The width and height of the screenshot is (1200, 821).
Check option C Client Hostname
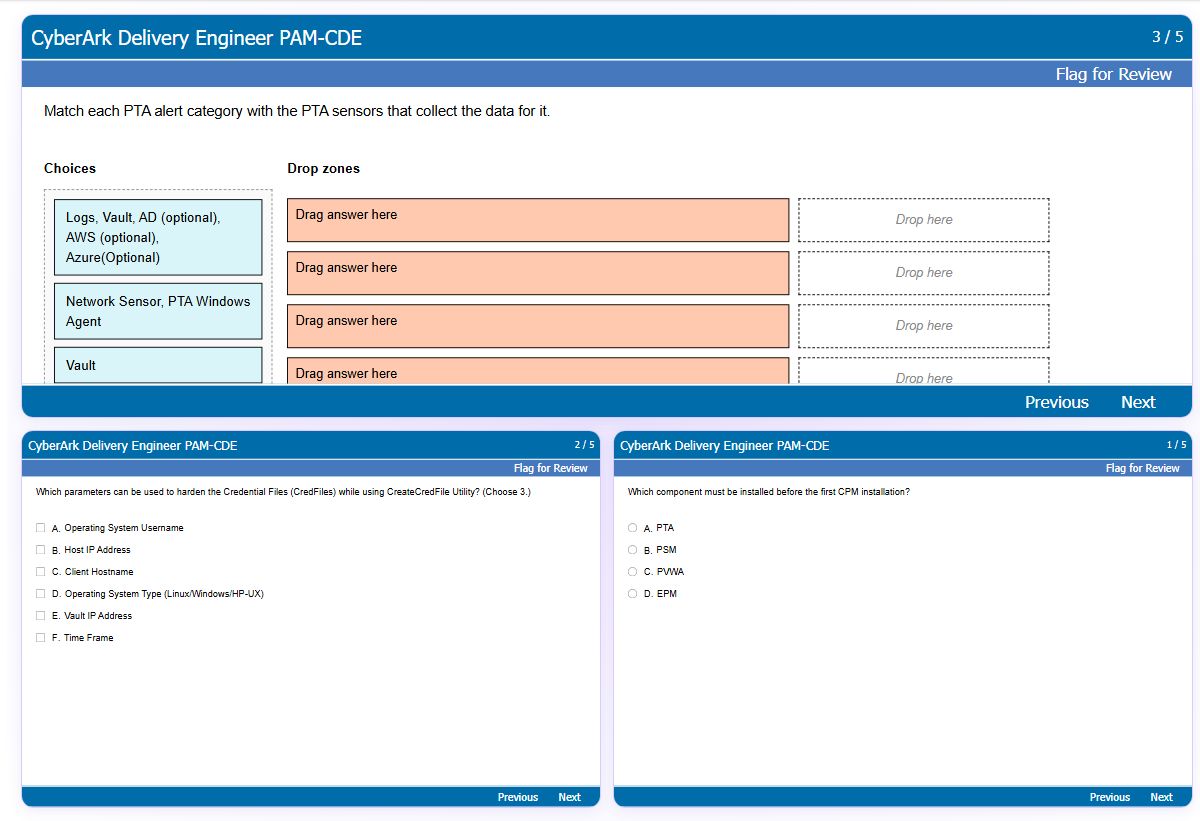tap(40, 572)
